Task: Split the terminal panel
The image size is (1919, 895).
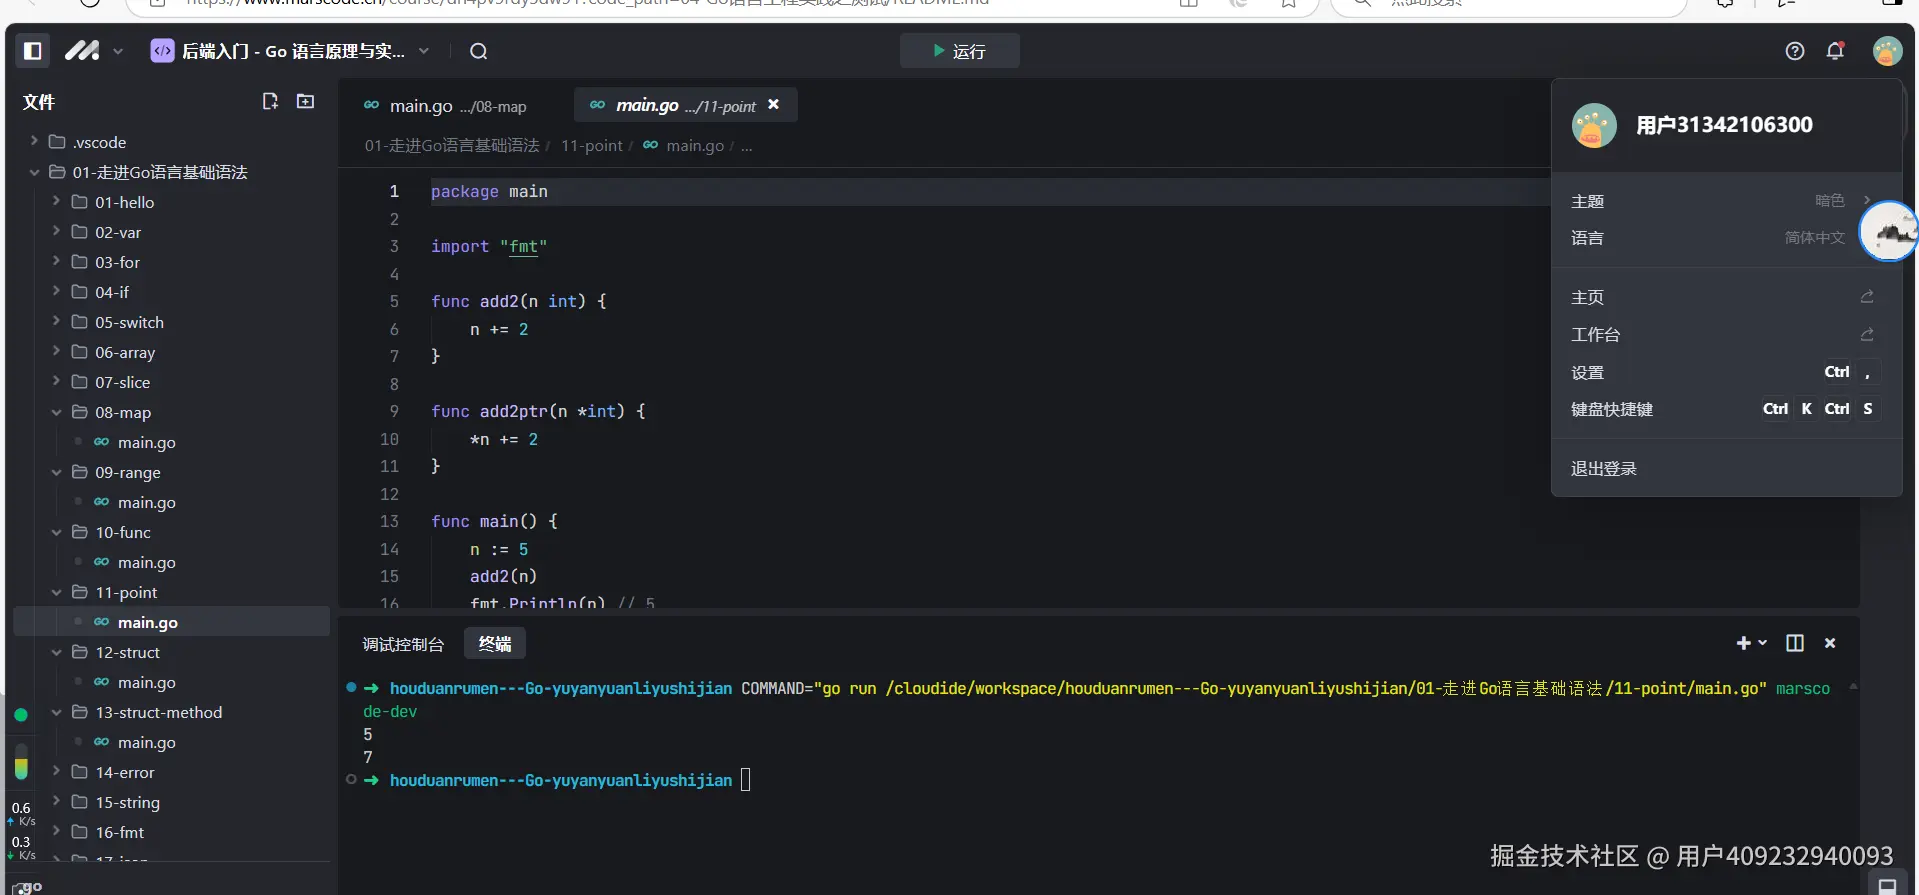Action: point(1795,643)
